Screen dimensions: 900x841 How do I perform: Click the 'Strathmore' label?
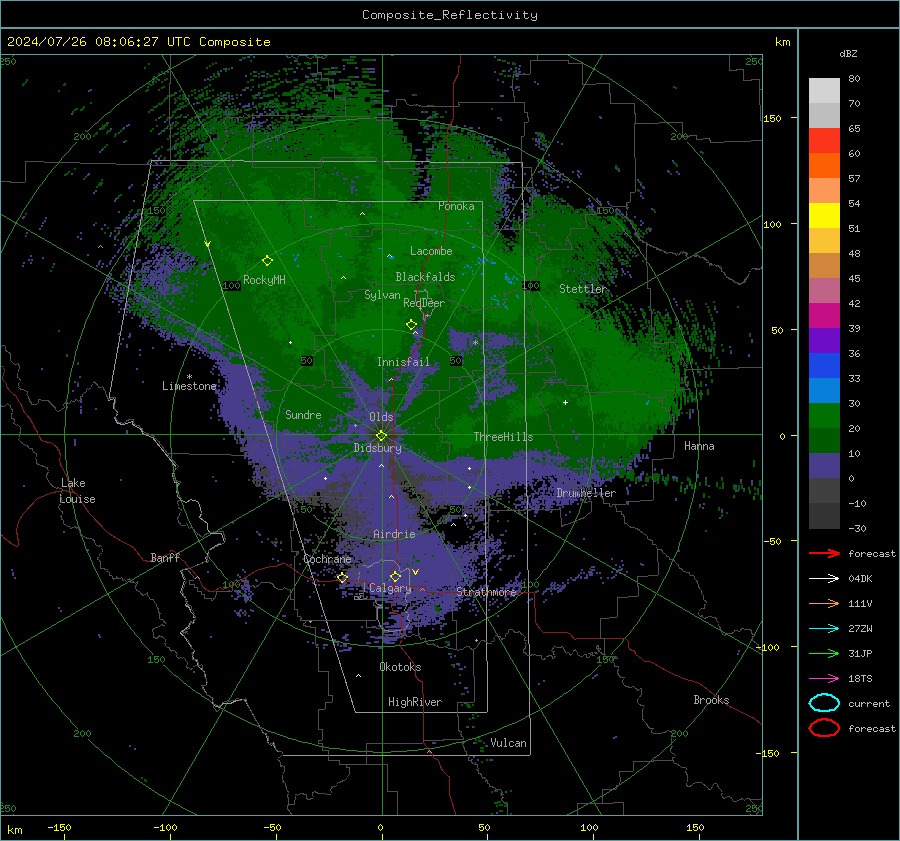click(x=487, y=592)
